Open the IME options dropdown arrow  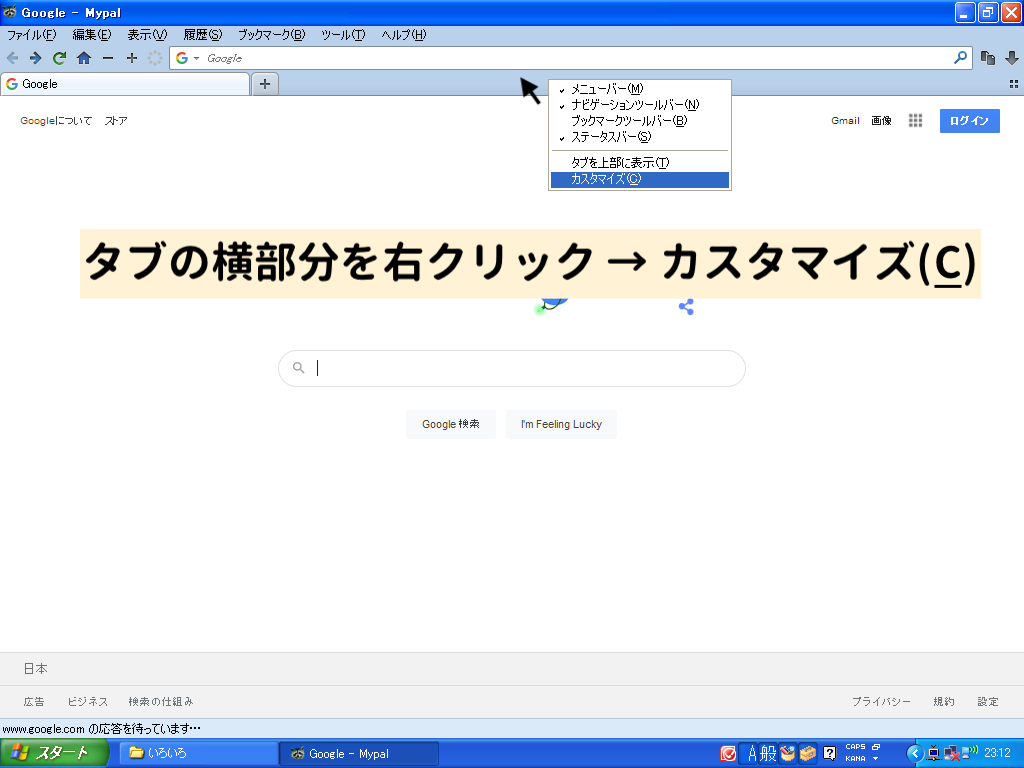(x=875, y=759)
